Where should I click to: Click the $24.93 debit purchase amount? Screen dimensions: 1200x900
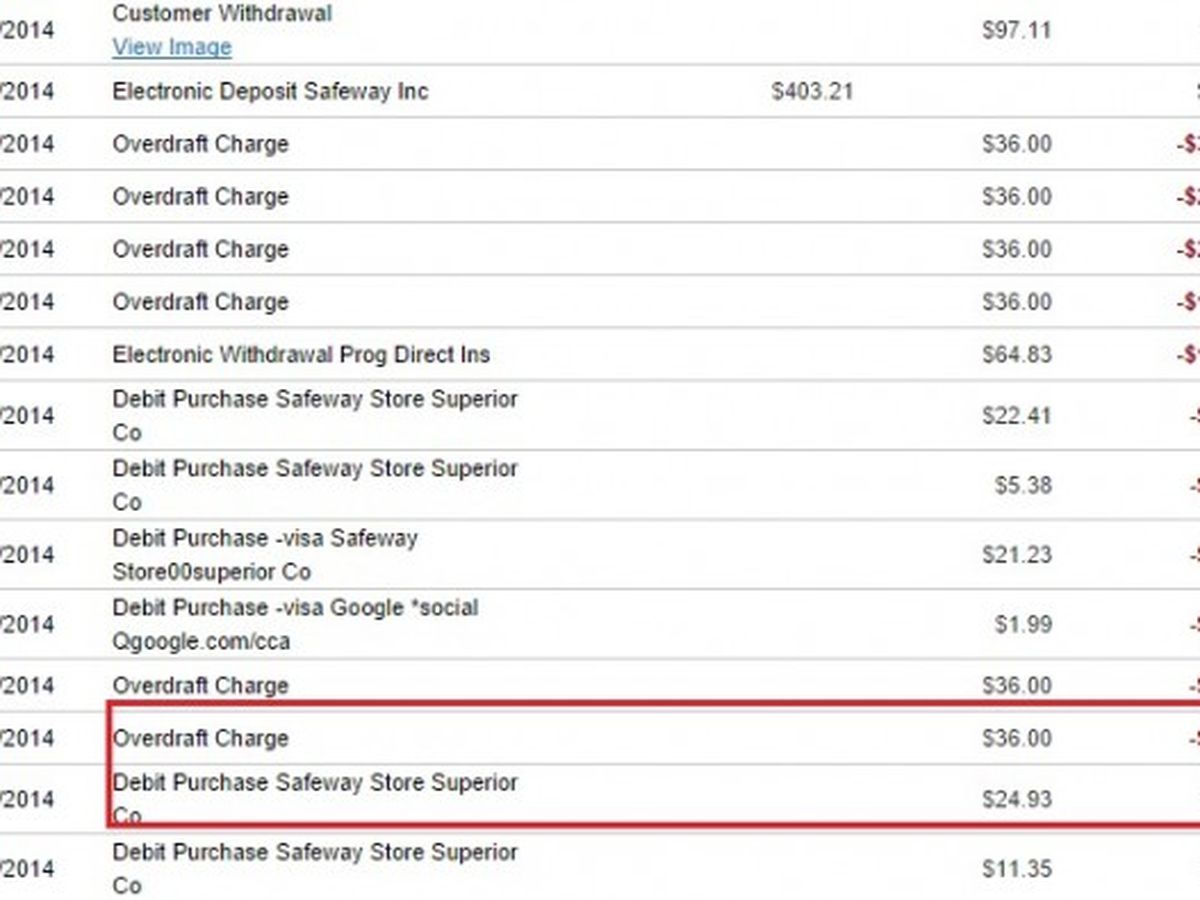pyautogui.click(x=1016, y=800)
